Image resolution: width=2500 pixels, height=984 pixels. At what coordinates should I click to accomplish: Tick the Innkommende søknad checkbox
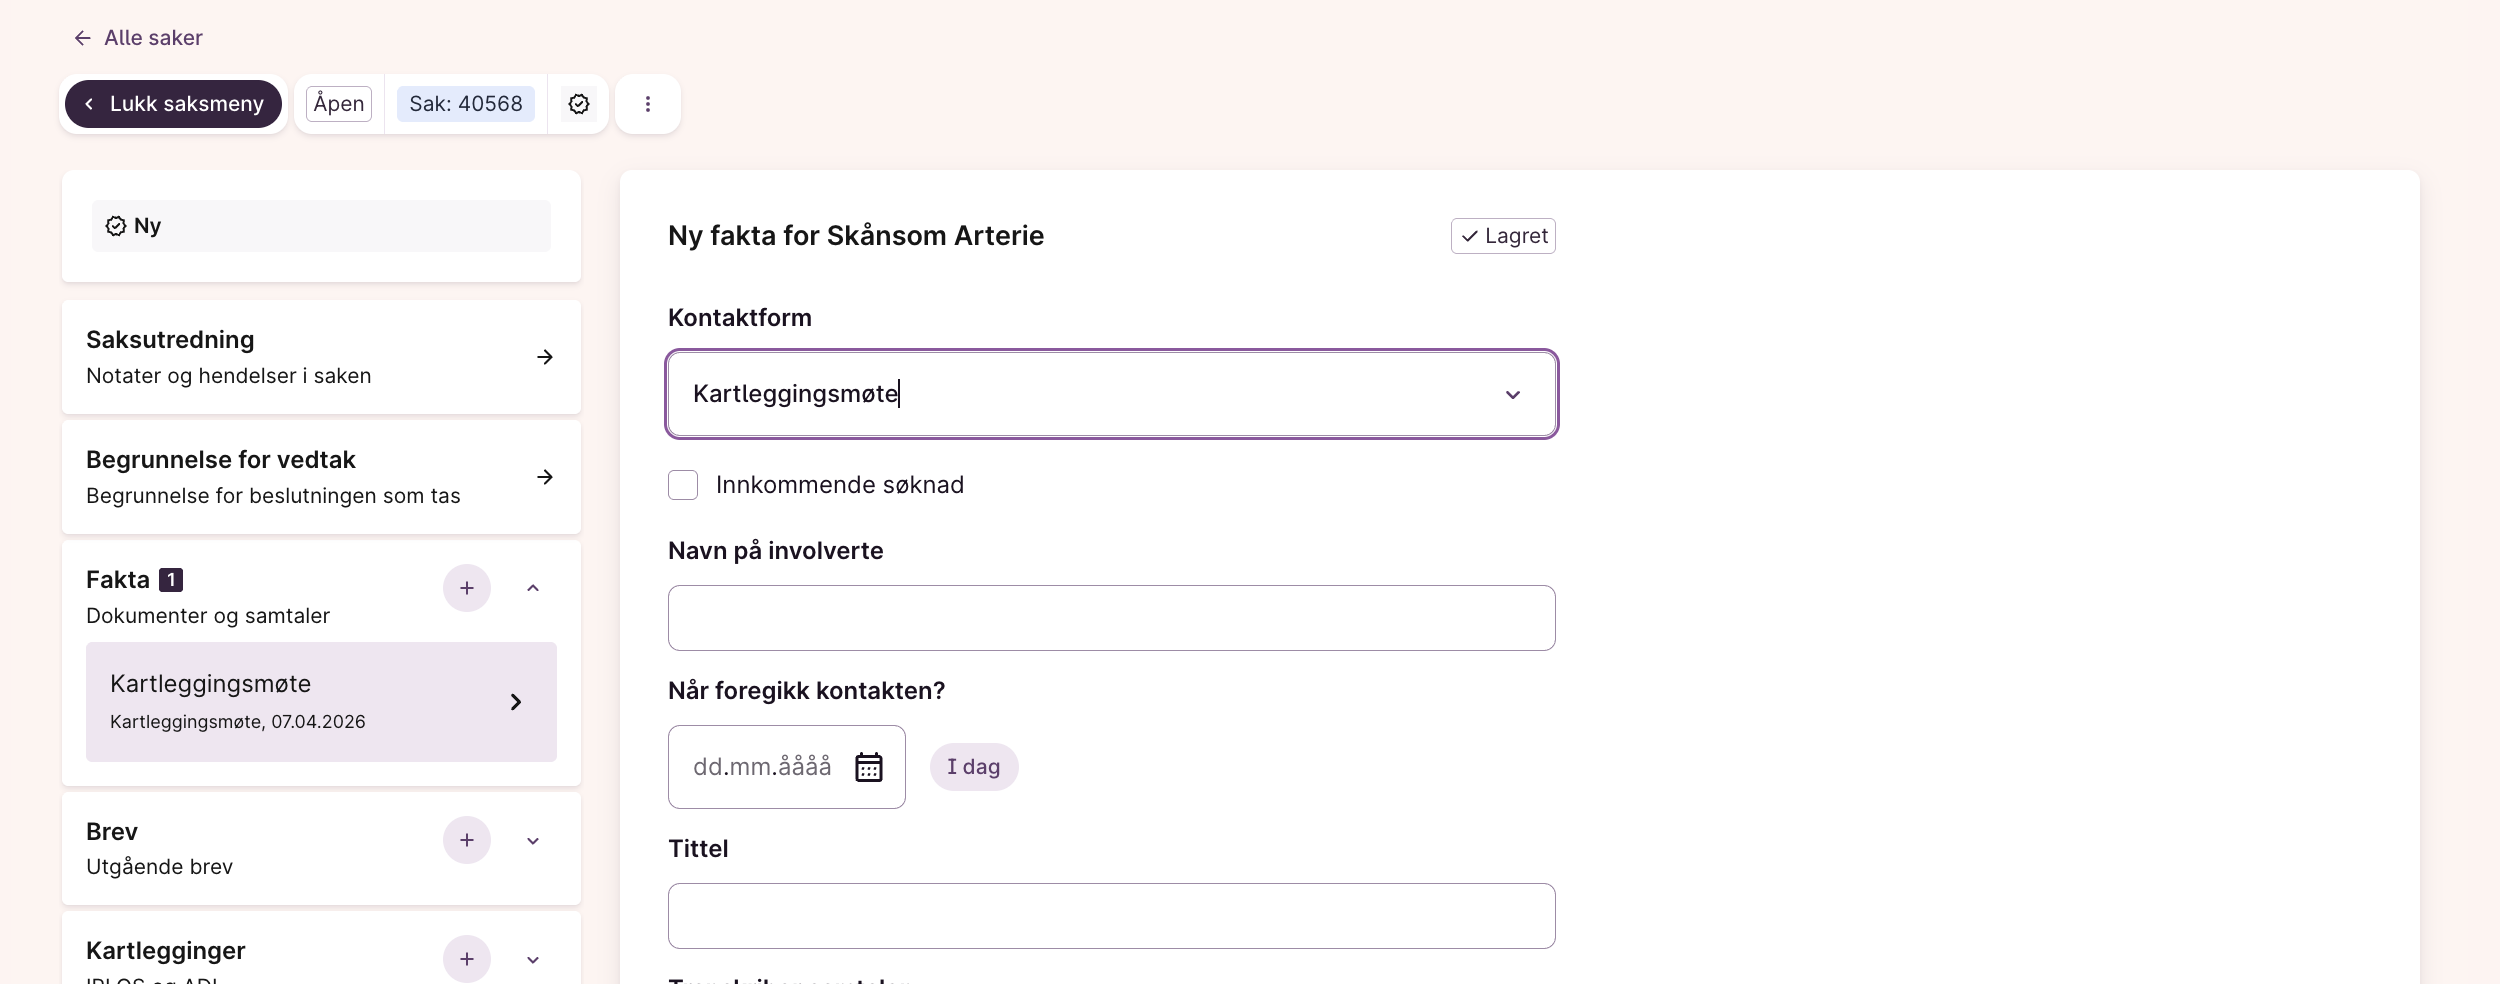pyautogui.click(x=683, y=485)
